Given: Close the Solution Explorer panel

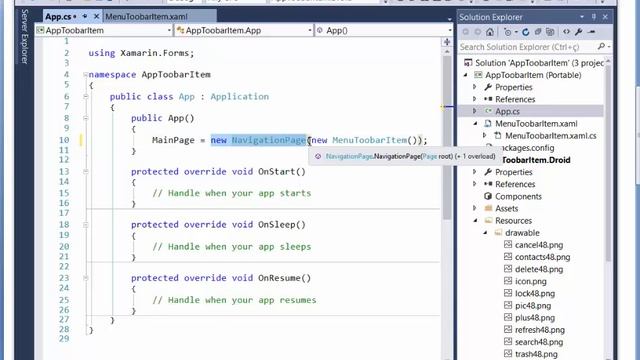Looking at the screenshot, I should 605,17.
